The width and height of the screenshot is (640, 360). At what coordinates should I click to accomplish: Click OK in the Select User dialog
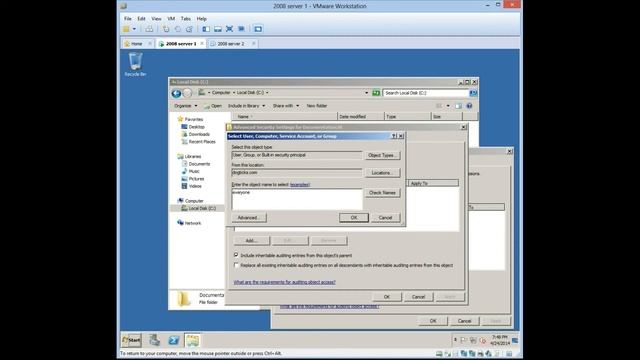353,218
